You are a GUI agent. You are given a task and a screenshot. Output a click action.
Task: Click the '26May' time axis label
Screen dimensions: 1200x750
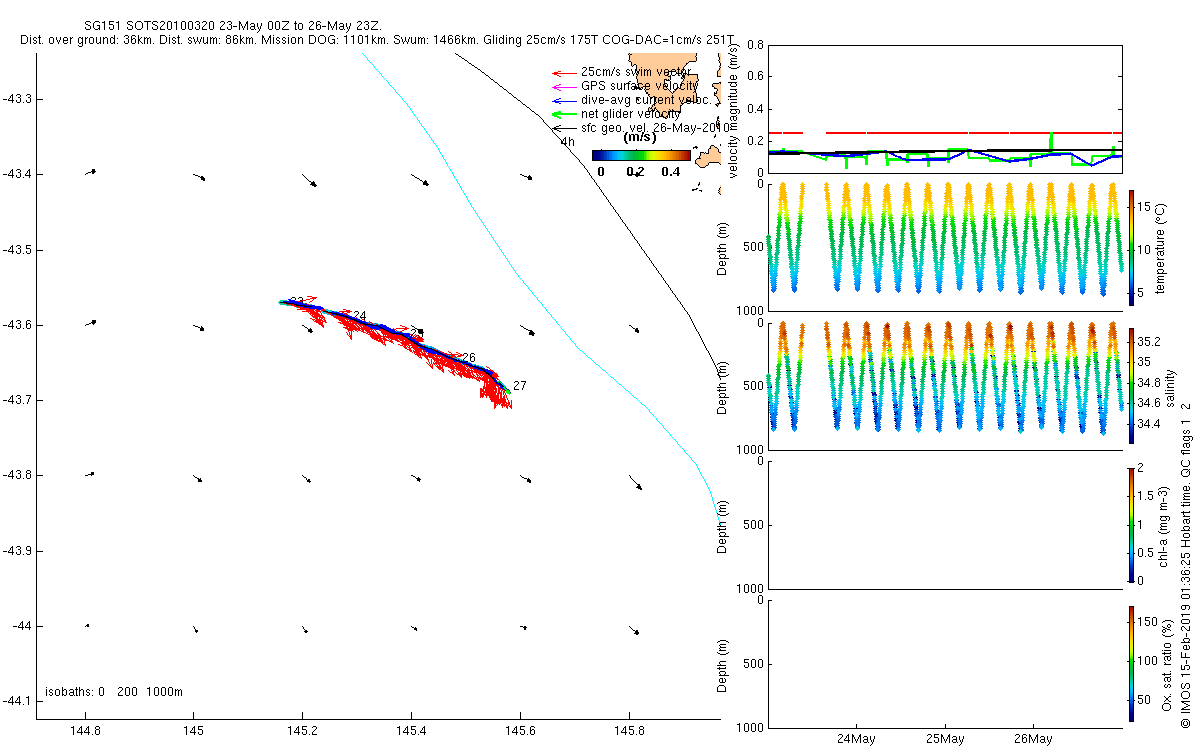[1033, 740]
